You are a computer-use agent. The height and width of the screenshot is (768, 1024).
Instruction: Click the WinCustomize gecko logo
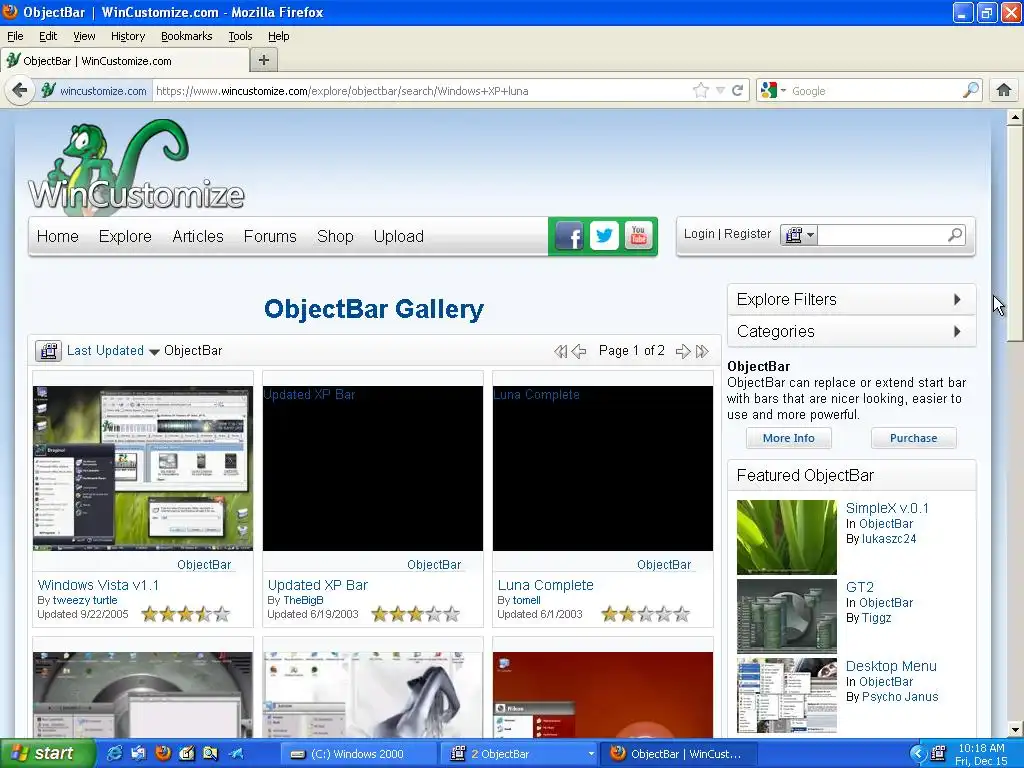pyautogui.click(x=136, y=167)
